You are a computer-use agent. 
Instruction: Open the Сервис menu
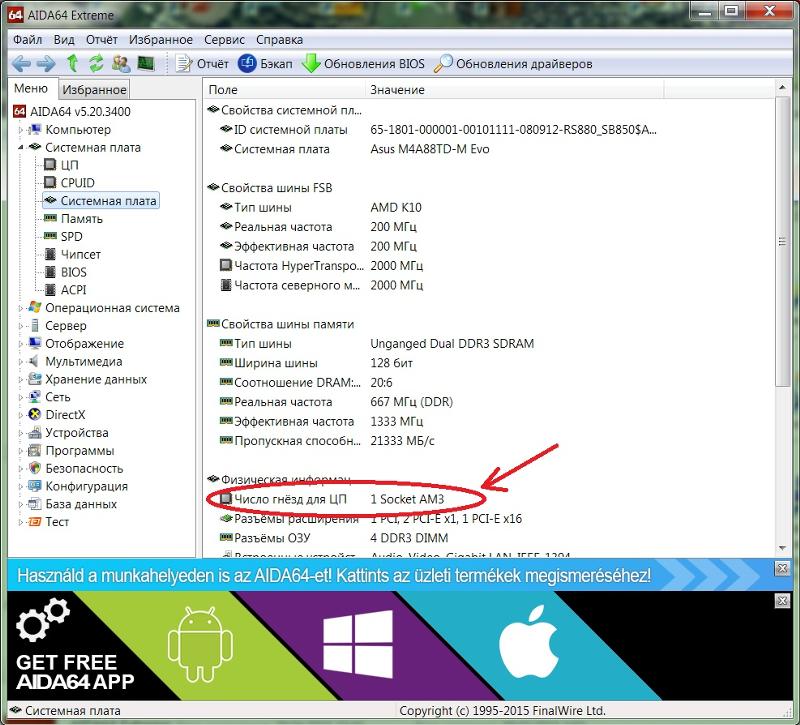pyautogui.click(x=224, y=40)
